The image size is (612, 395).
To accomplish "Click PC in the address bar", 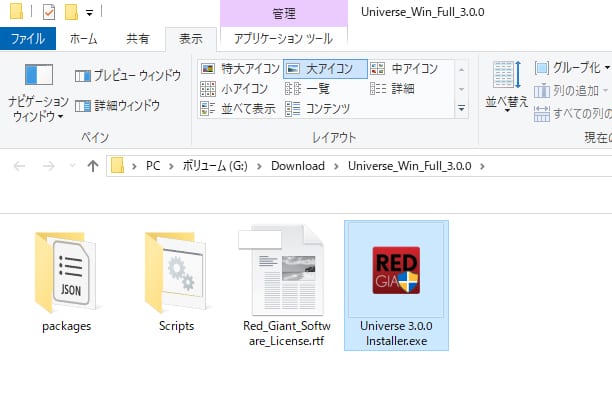I will pyautogui.click(x=153, y=166).
